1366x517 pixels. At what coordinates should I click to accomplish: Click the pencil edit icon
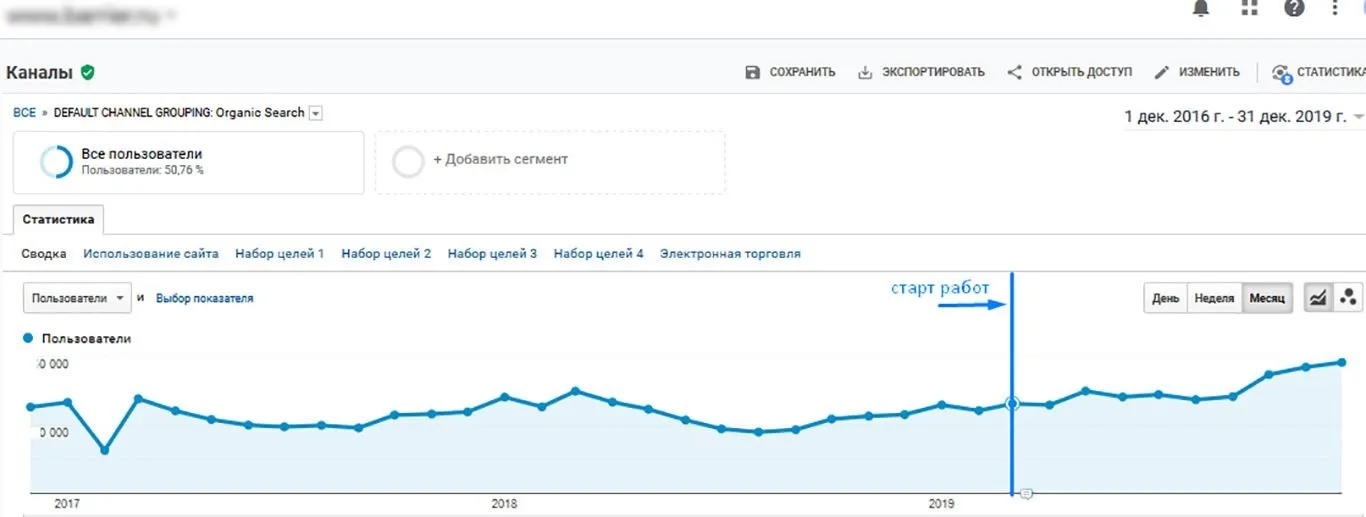point(1161,72)
